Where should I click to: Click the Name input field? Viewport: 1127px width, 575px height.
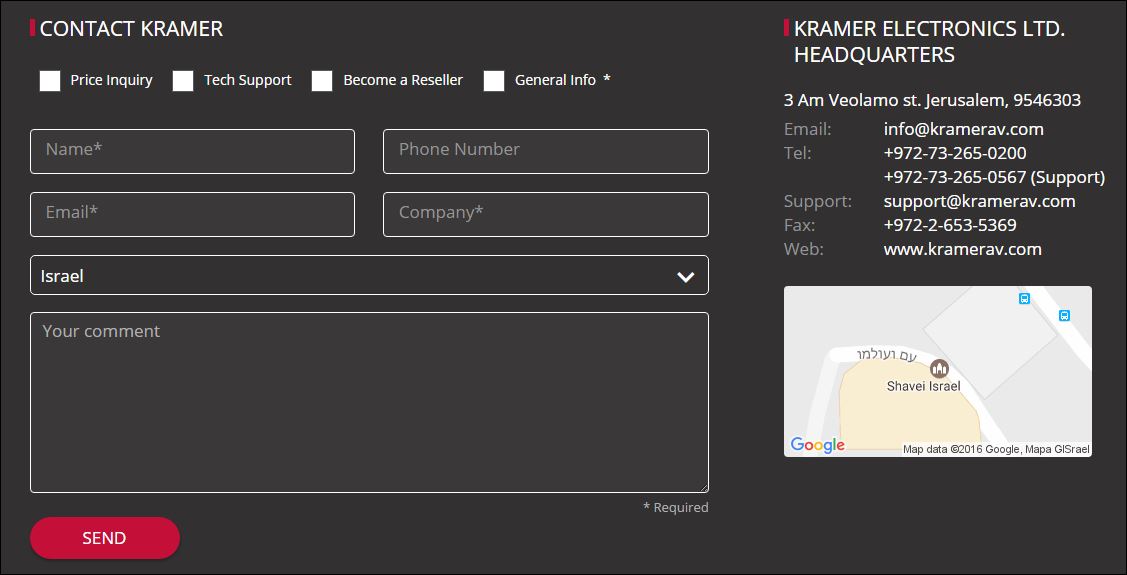(192, 151)
